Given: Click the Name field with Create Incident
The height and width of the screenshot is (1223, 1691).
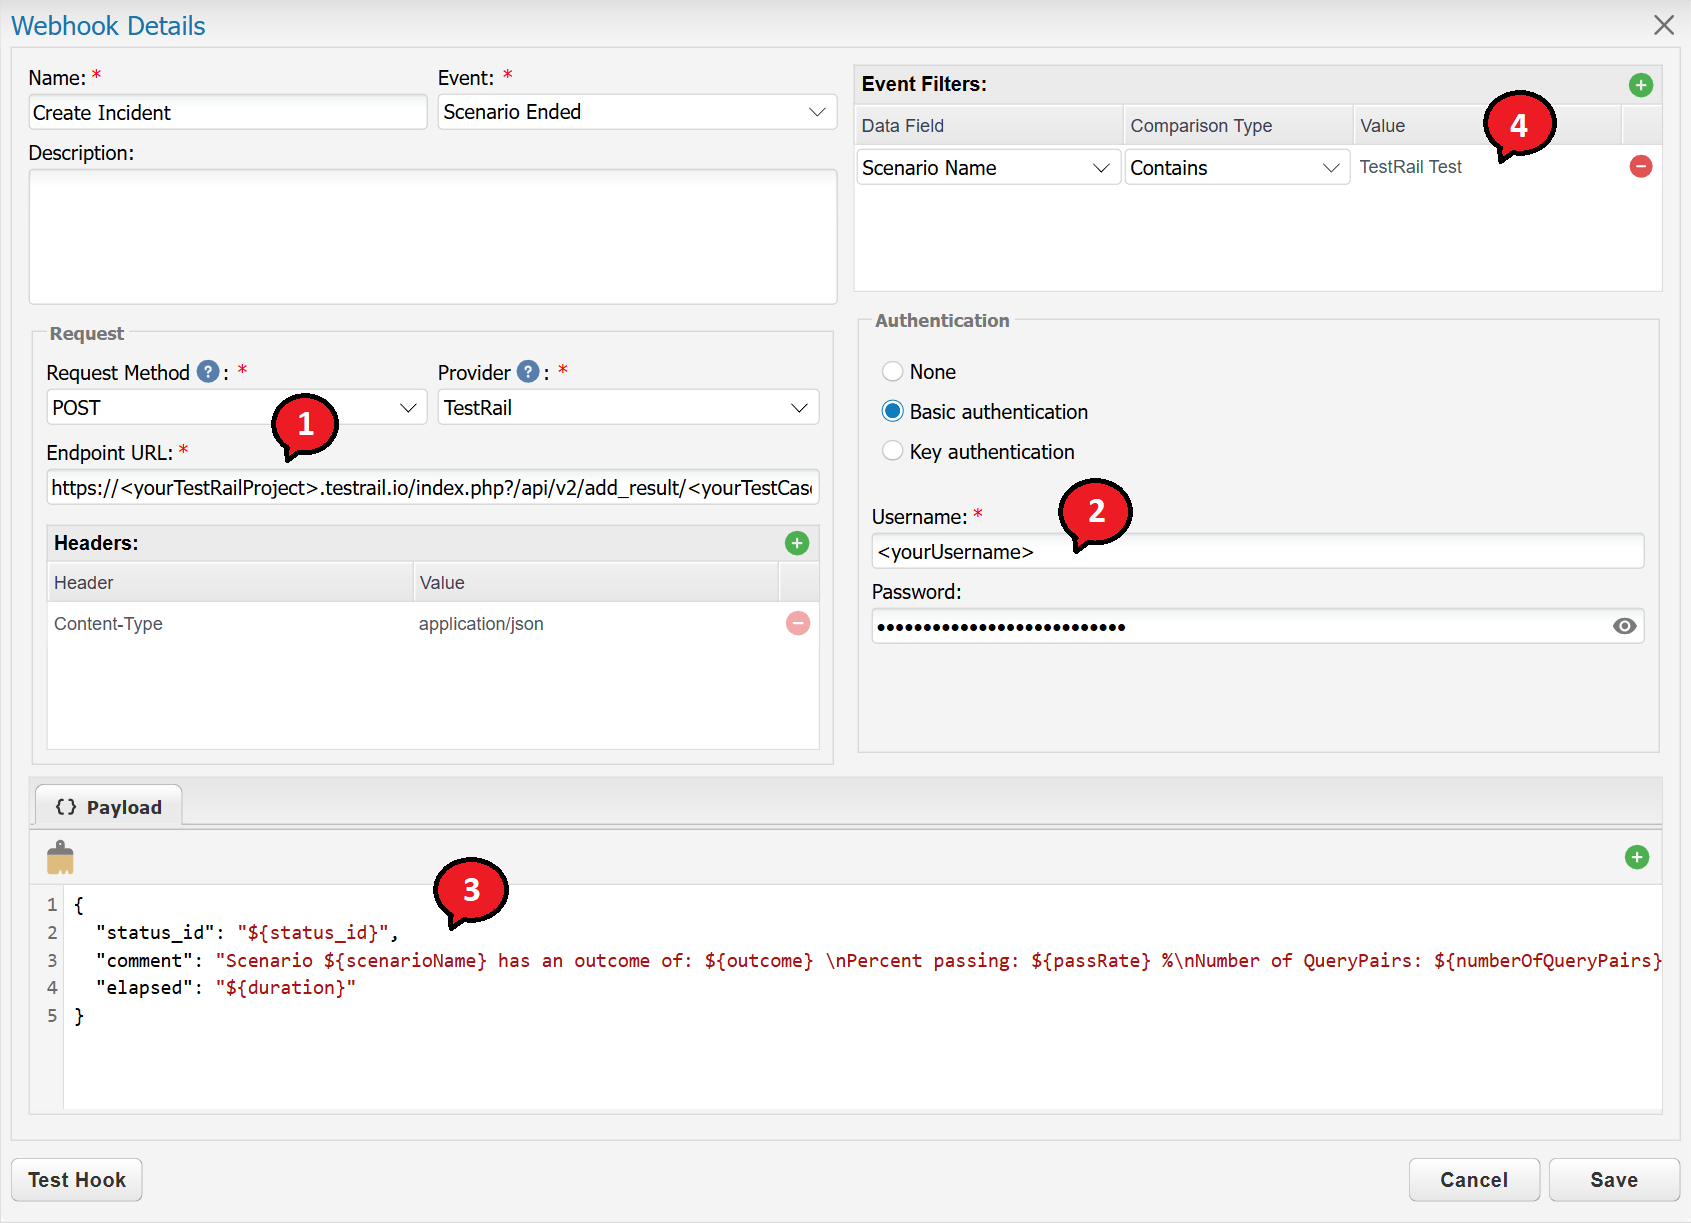Looking at the screenshot, I should (228, 113).
